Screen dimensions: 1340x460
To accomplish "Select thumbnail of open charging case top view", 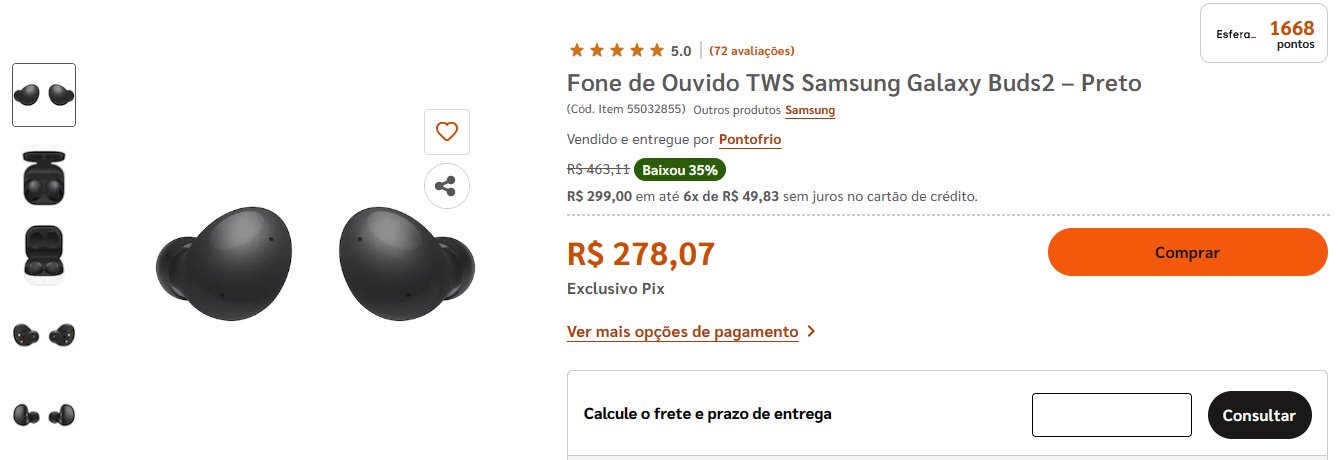I will (44, 176).
